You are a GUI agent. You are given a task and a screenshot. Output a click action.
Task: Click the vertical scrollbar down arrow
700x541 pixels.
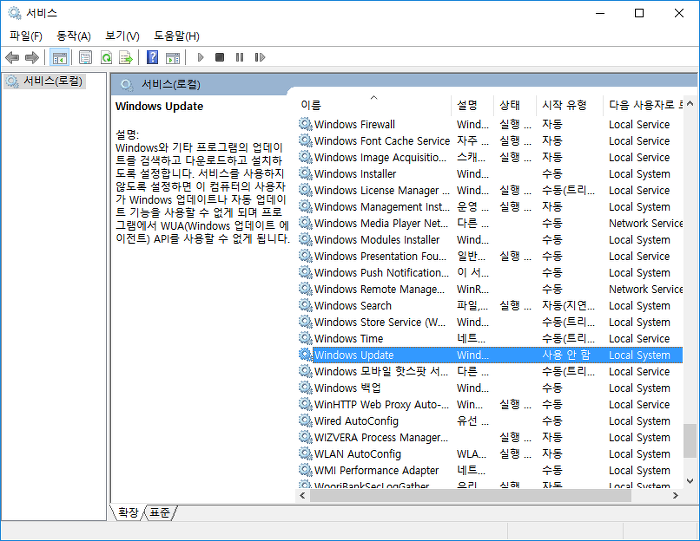[690, 481]
